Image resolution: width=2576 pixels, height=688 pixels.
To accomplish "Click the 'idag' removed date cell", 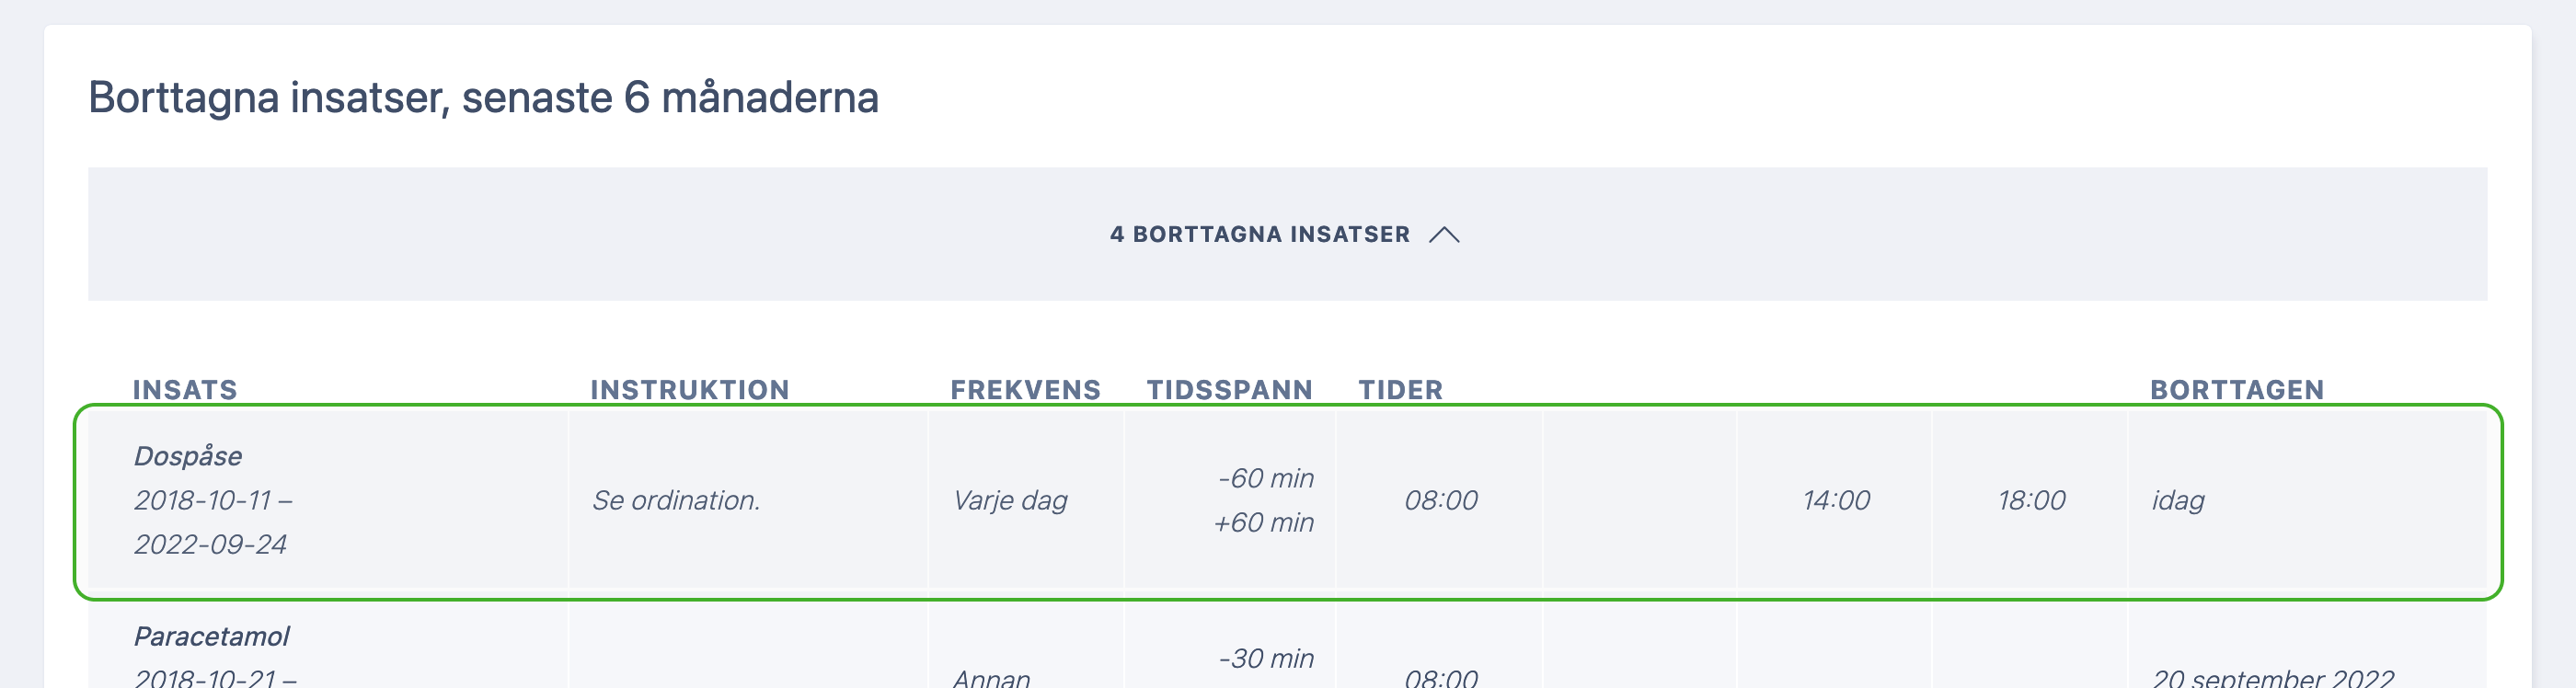I will coord(2178,500).
